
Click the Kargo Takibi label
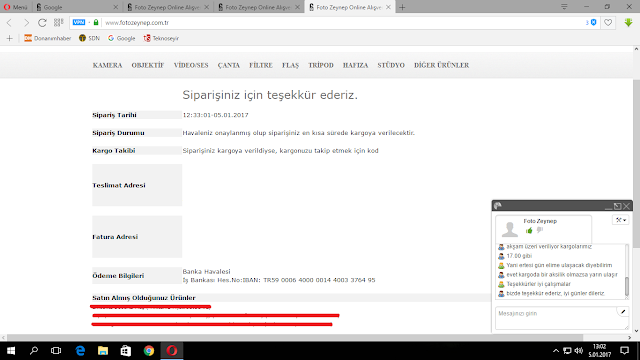[114, 151]
